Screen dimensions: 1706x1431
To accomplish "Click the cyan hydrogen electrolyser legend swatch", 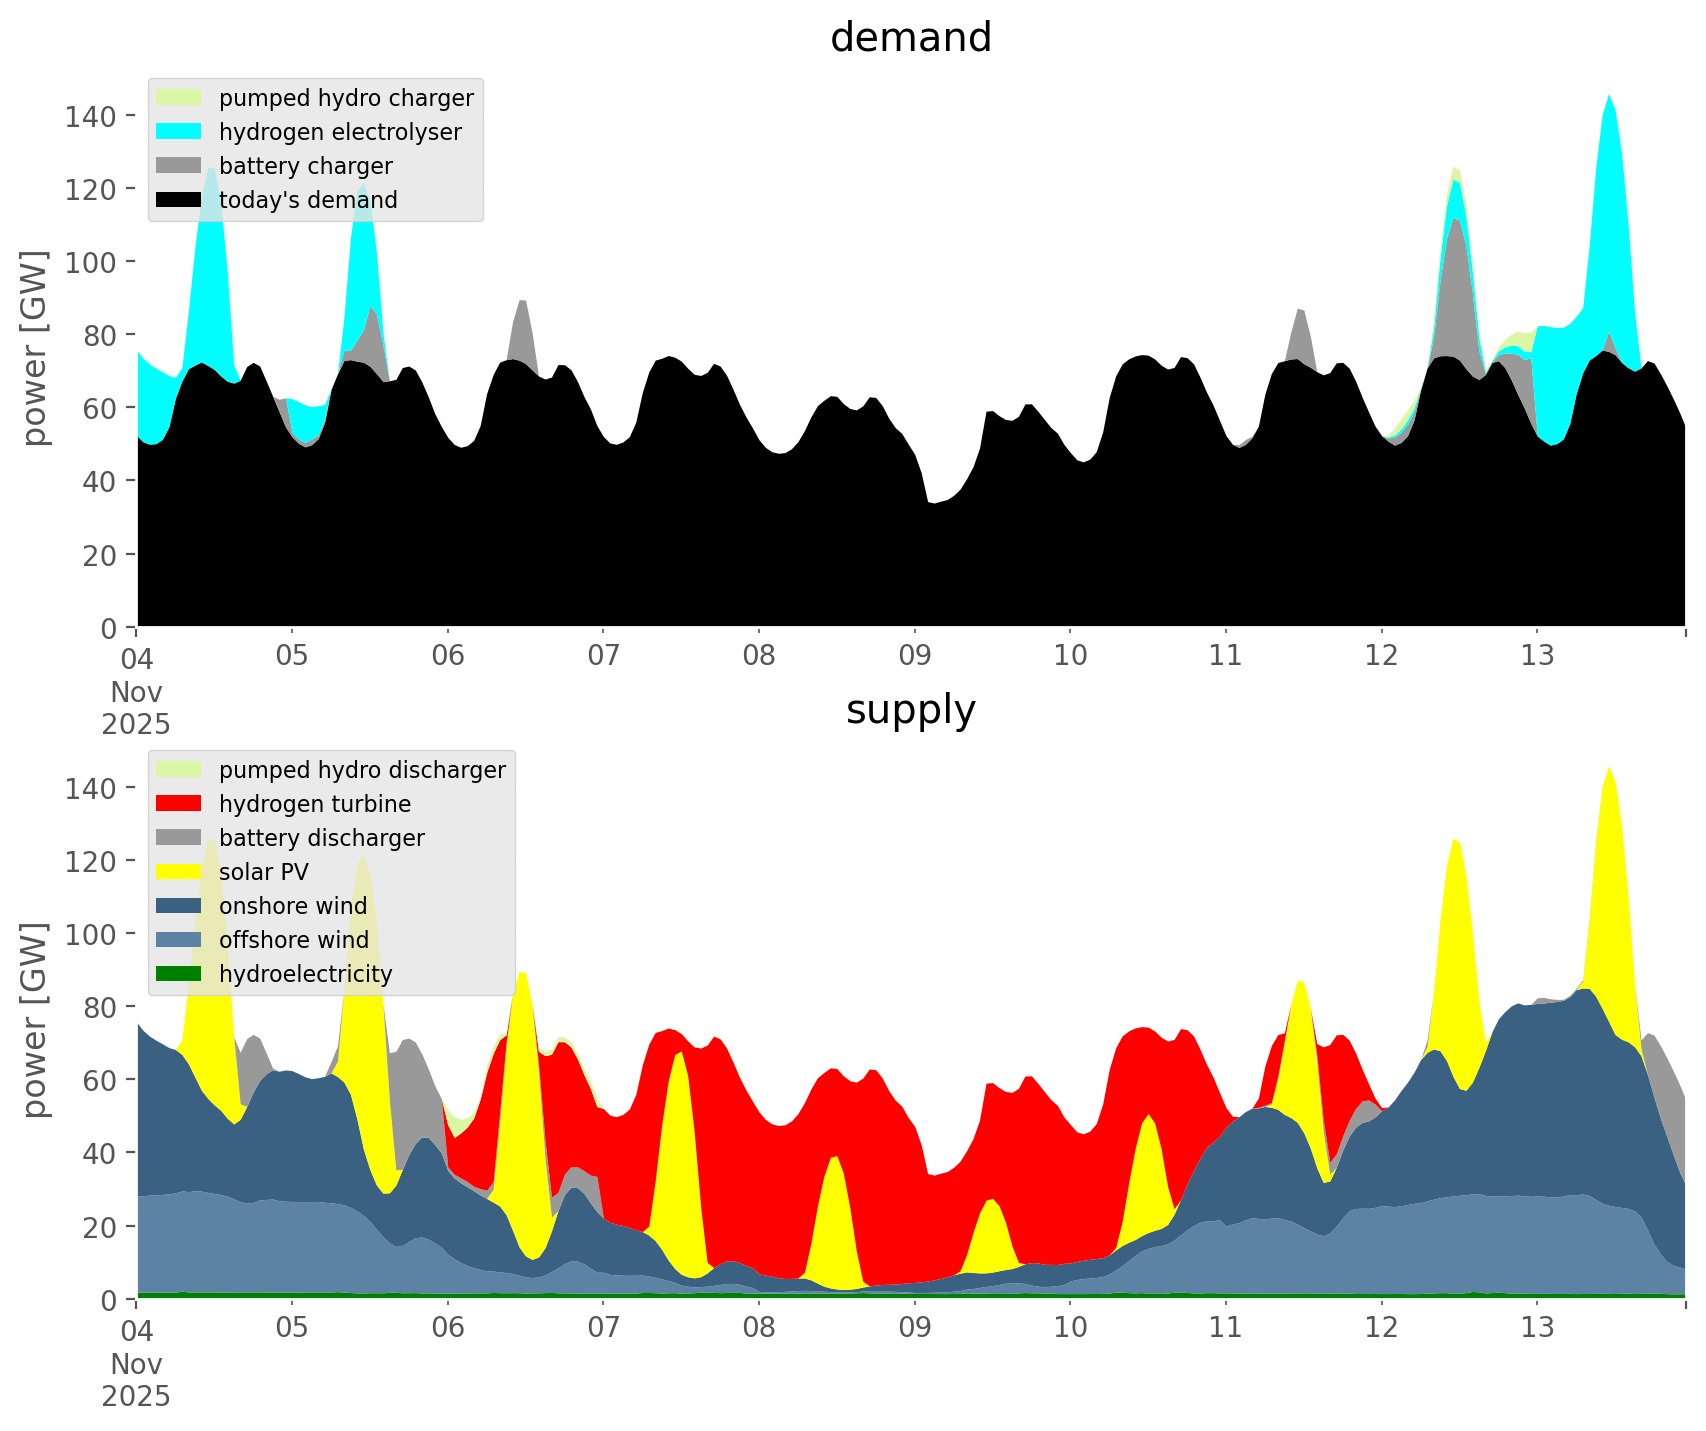I will (x=179, y=132).
